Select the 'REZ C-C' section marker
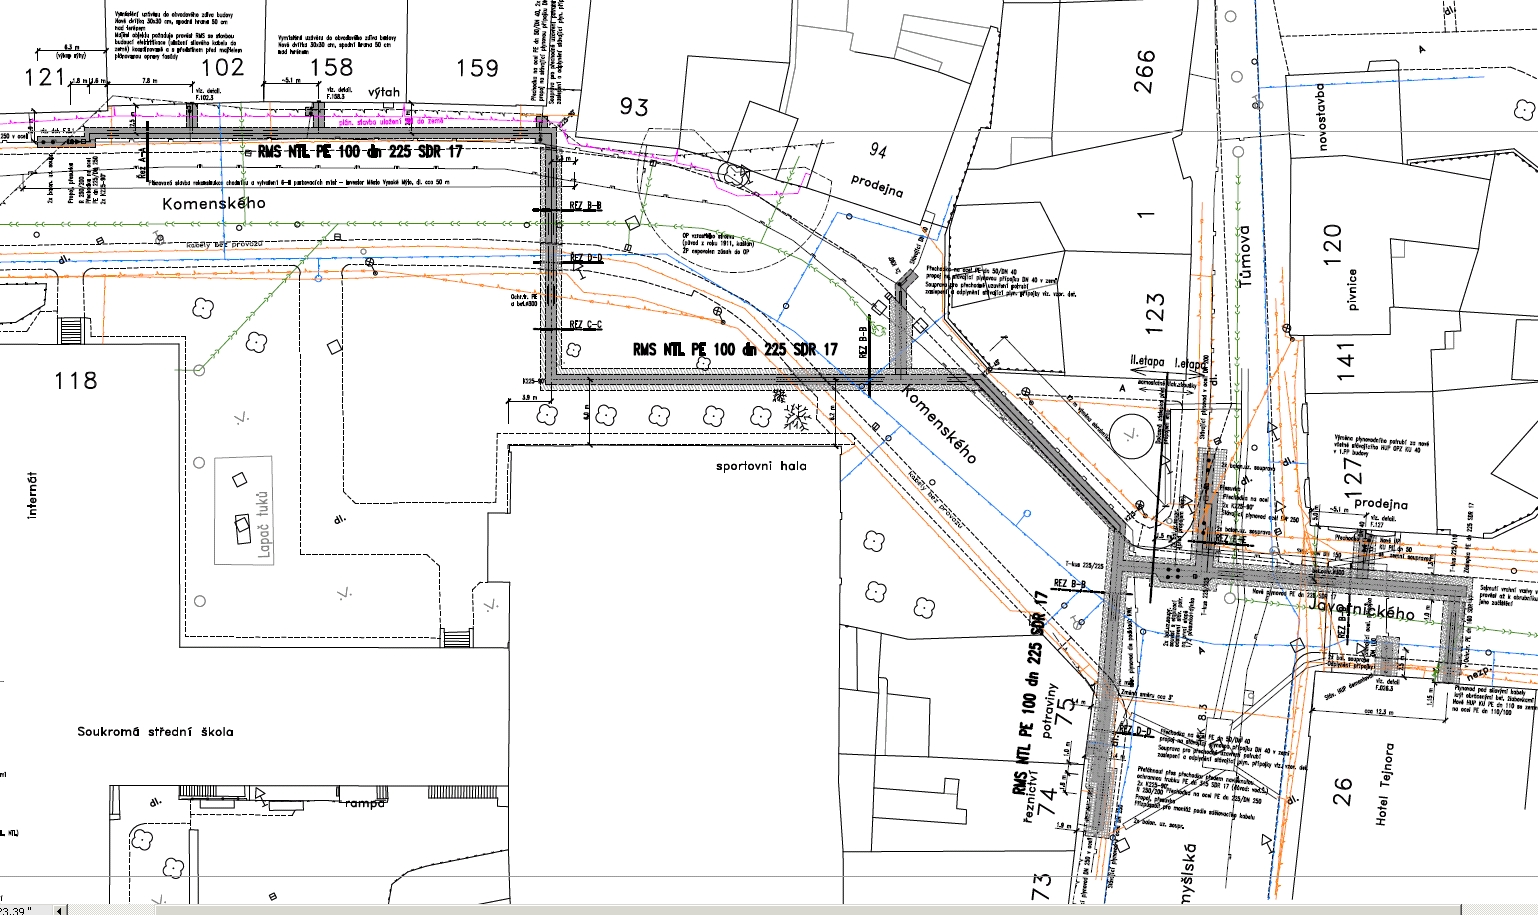The height and width of the screenshot is (915, 1538). (x=586, y=325)
